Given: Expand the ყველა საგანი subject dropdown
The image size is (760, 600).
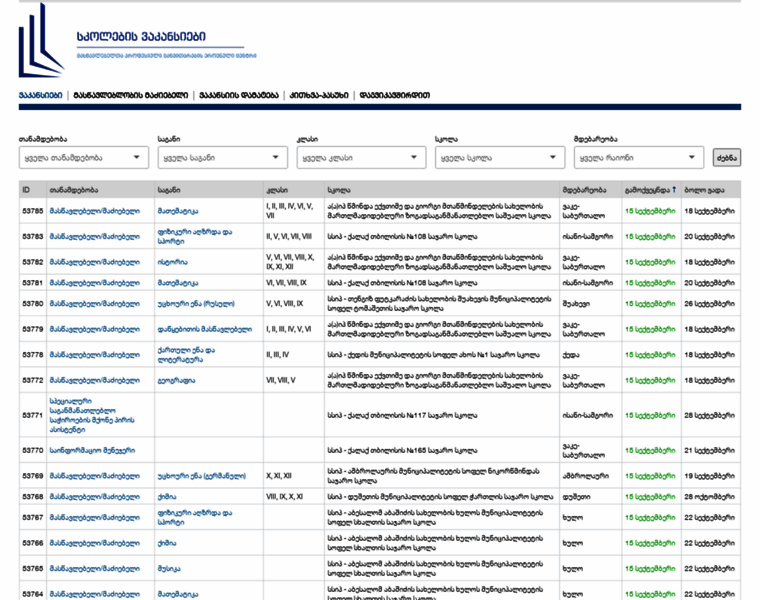Looking at the screenshot, I should [x=221, y=158].
